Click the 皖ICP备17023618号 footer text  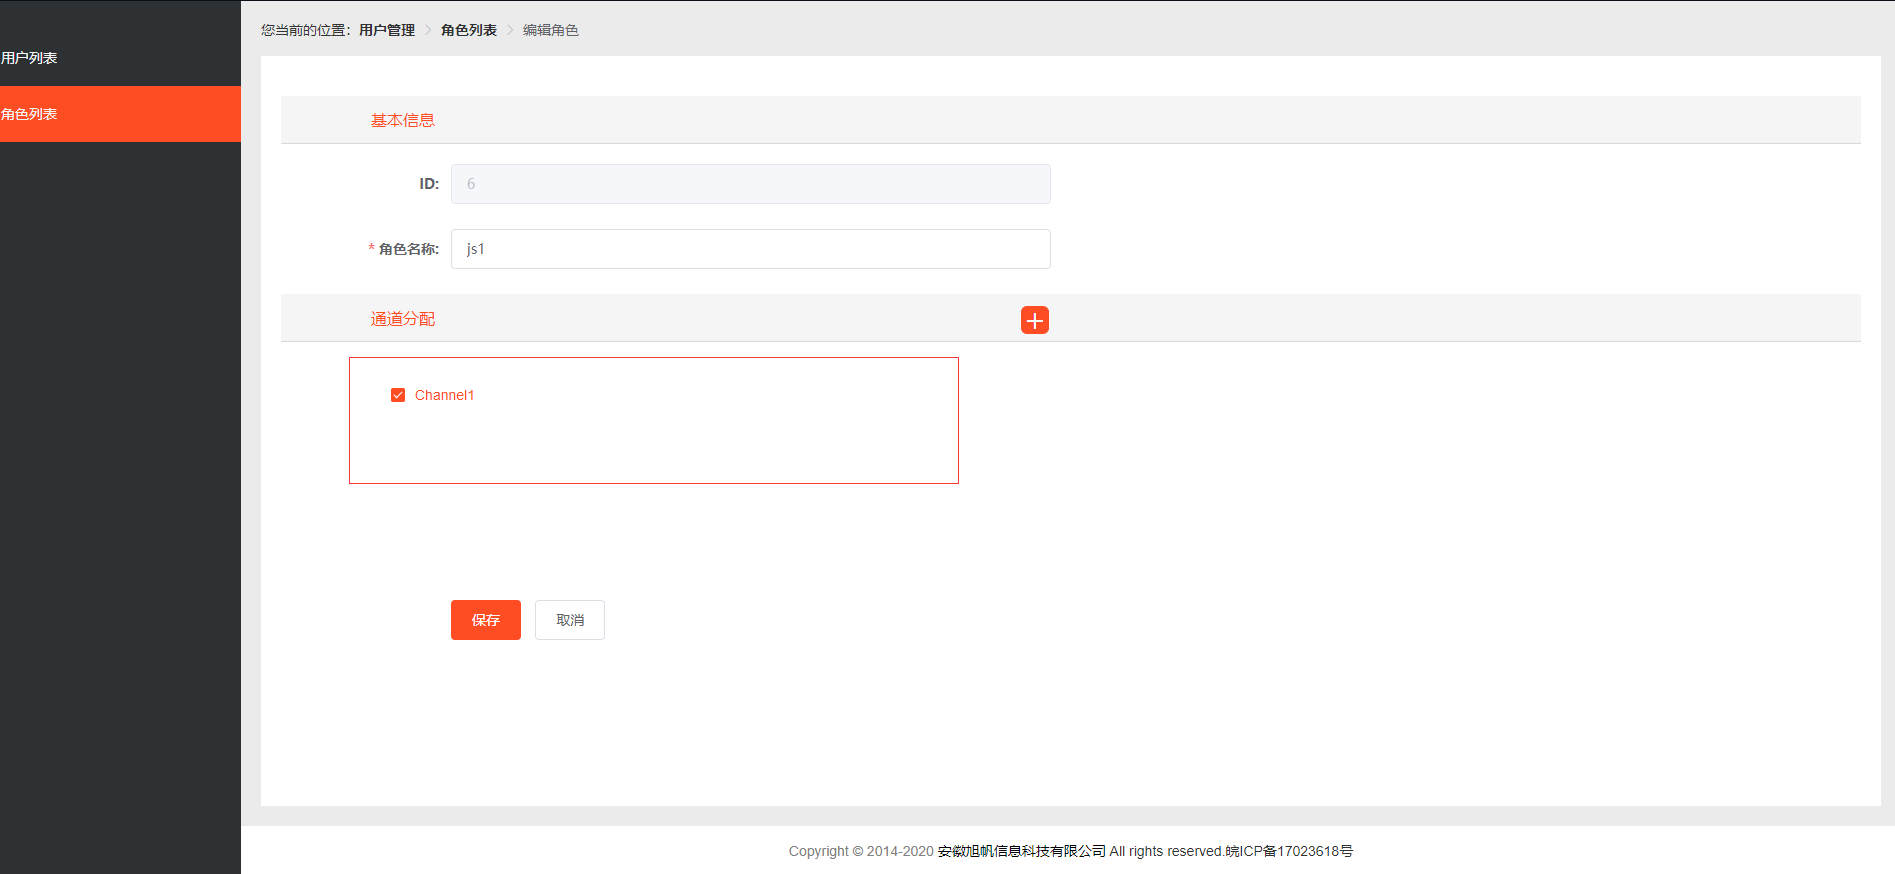1289,851
